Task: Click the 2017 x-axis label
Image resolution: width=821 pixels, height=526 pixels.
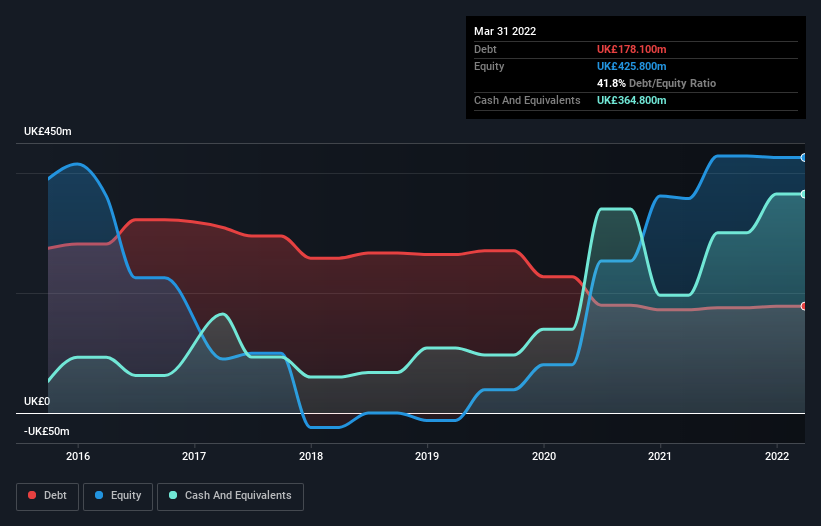Action: [194, 456]
